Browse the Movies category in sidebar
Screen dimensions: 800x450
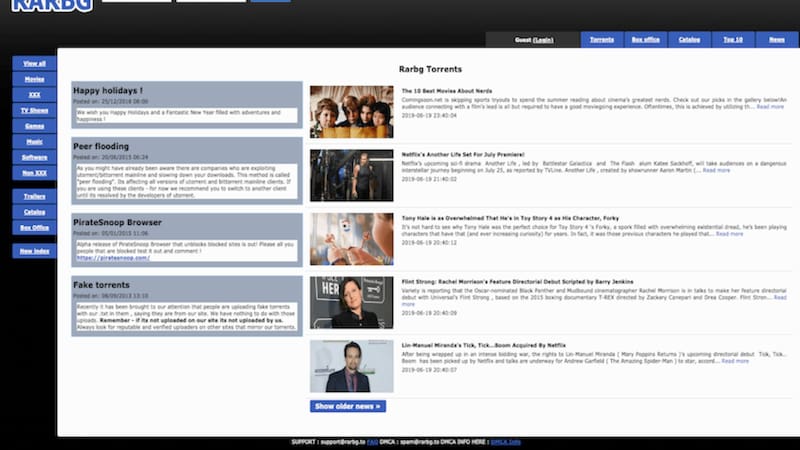(34, 79)
